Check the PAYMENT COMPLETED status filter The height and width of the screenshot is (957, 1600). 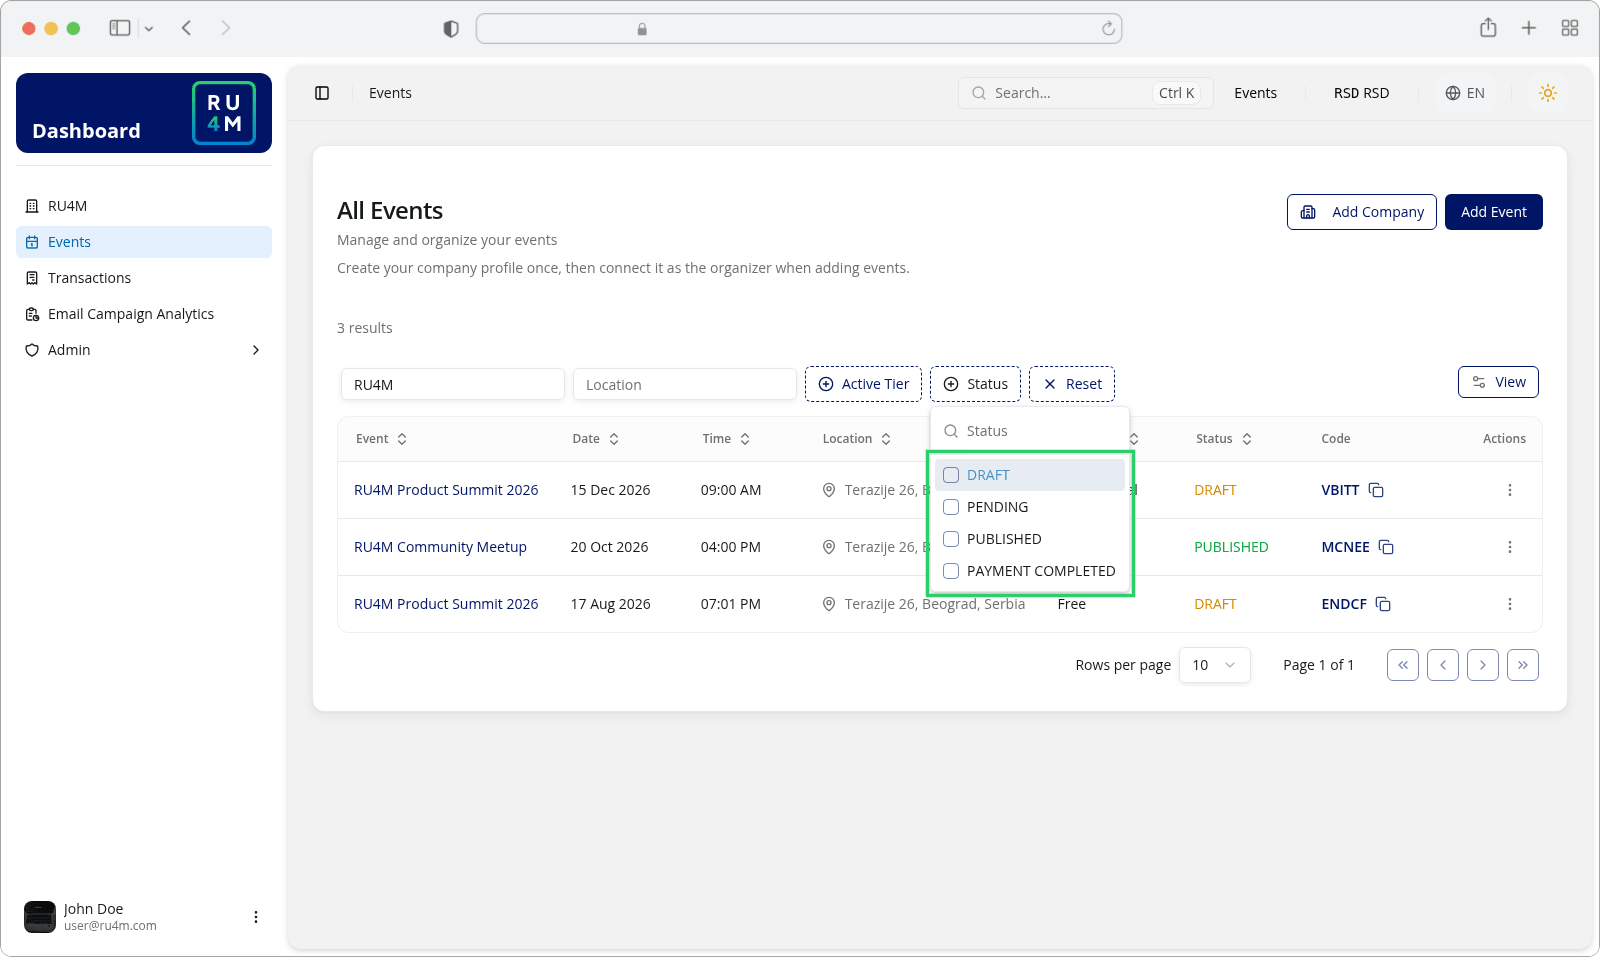pos(951,571)
